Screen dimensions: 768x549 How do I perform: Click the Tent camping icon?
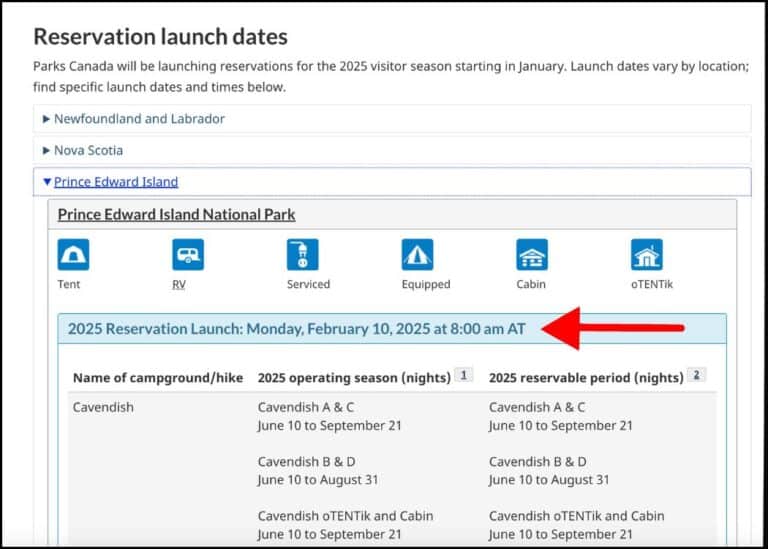coord(73,255)
